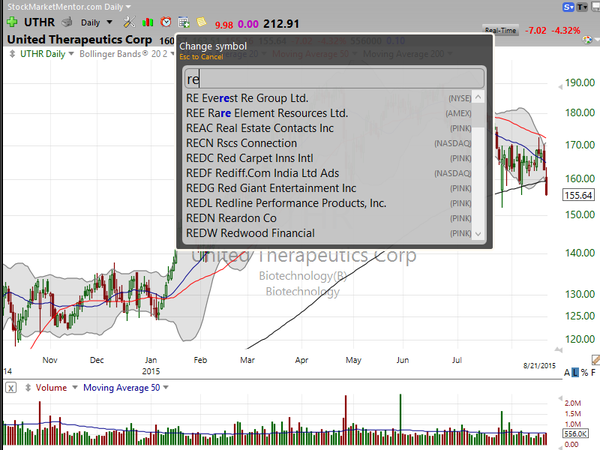
Task: Click the scroll-up arrow in the symbol list
Action: tap(478, 97)
